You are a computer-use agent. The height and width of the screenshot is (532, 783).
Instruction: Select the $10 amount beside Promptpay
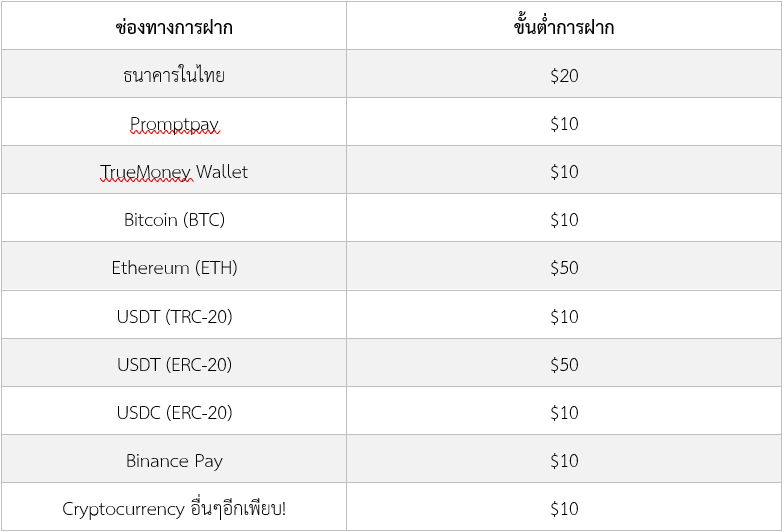click(564, 124)
